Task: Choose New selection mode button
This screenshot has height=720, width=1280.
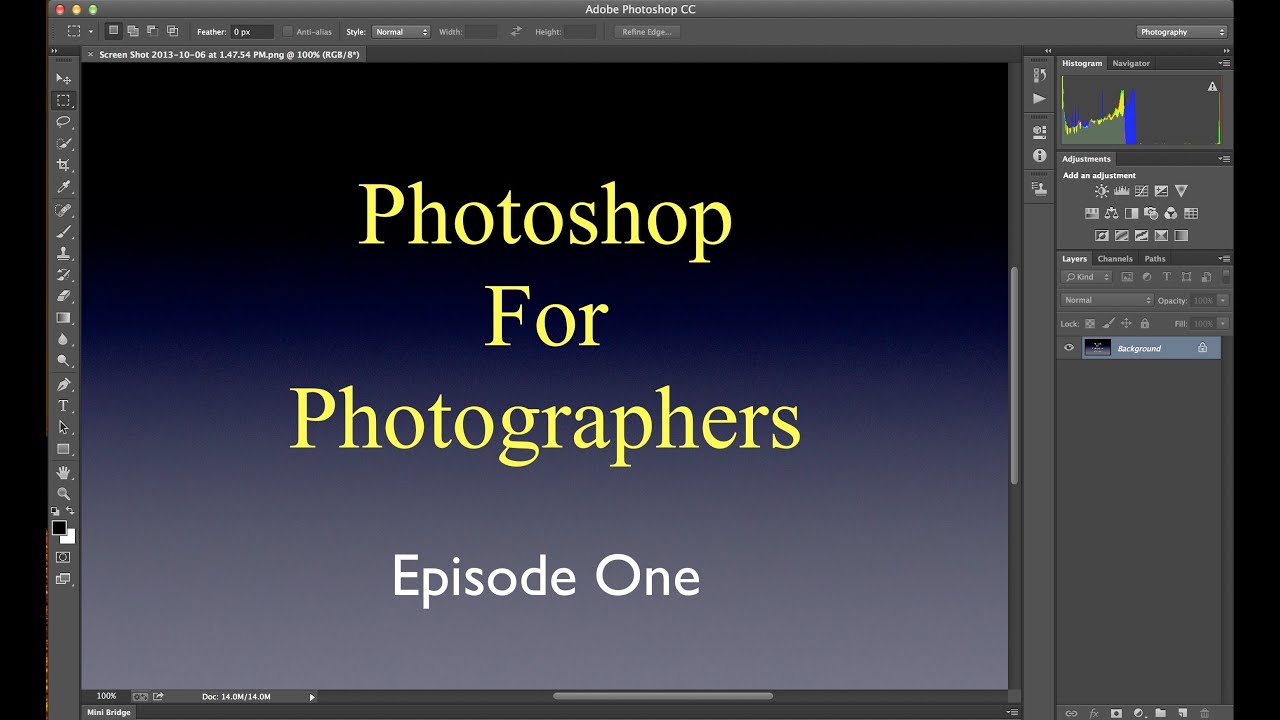Action: tap(113, 31)
